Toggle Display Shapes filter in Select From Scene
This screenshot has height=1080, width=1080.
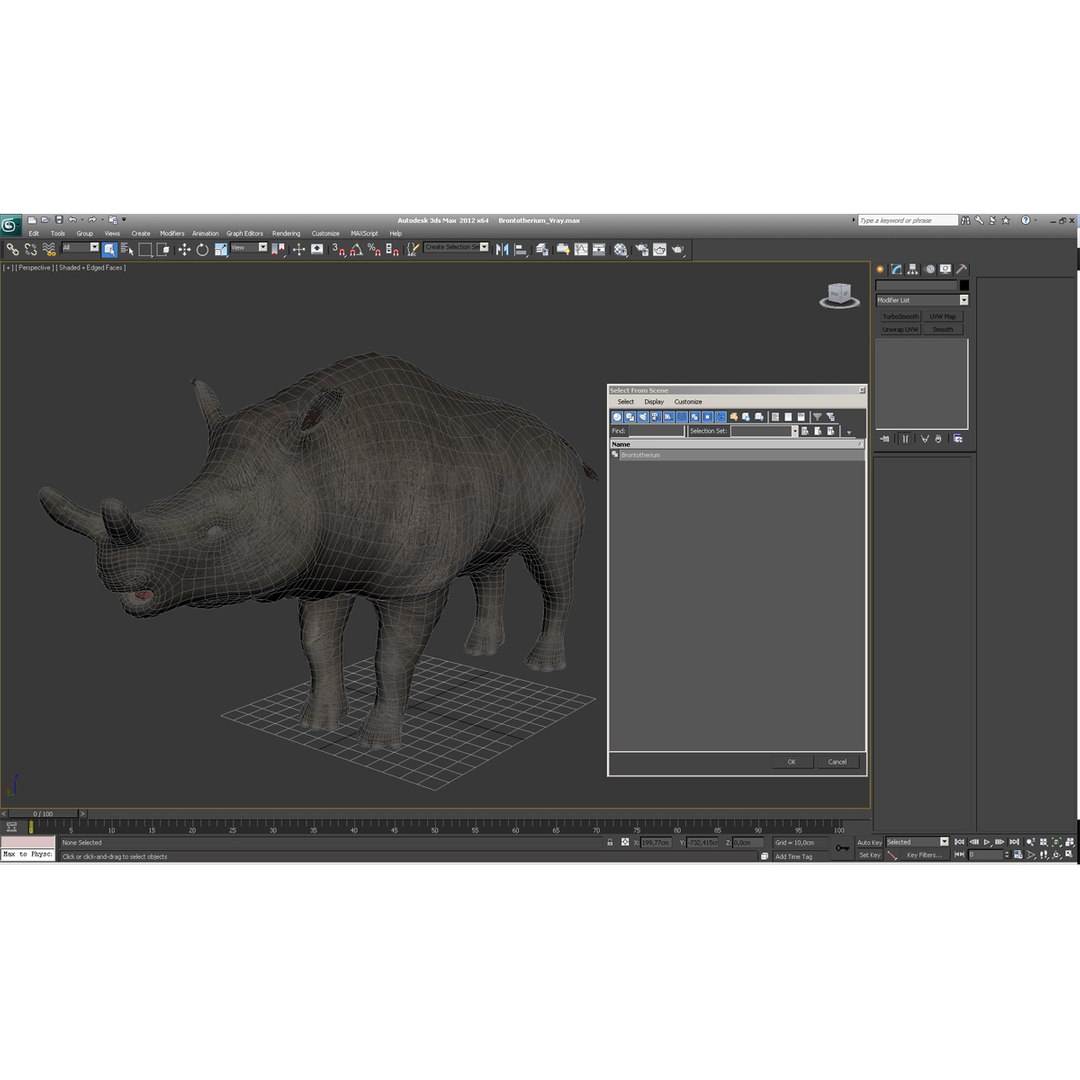tap(630, 417)
